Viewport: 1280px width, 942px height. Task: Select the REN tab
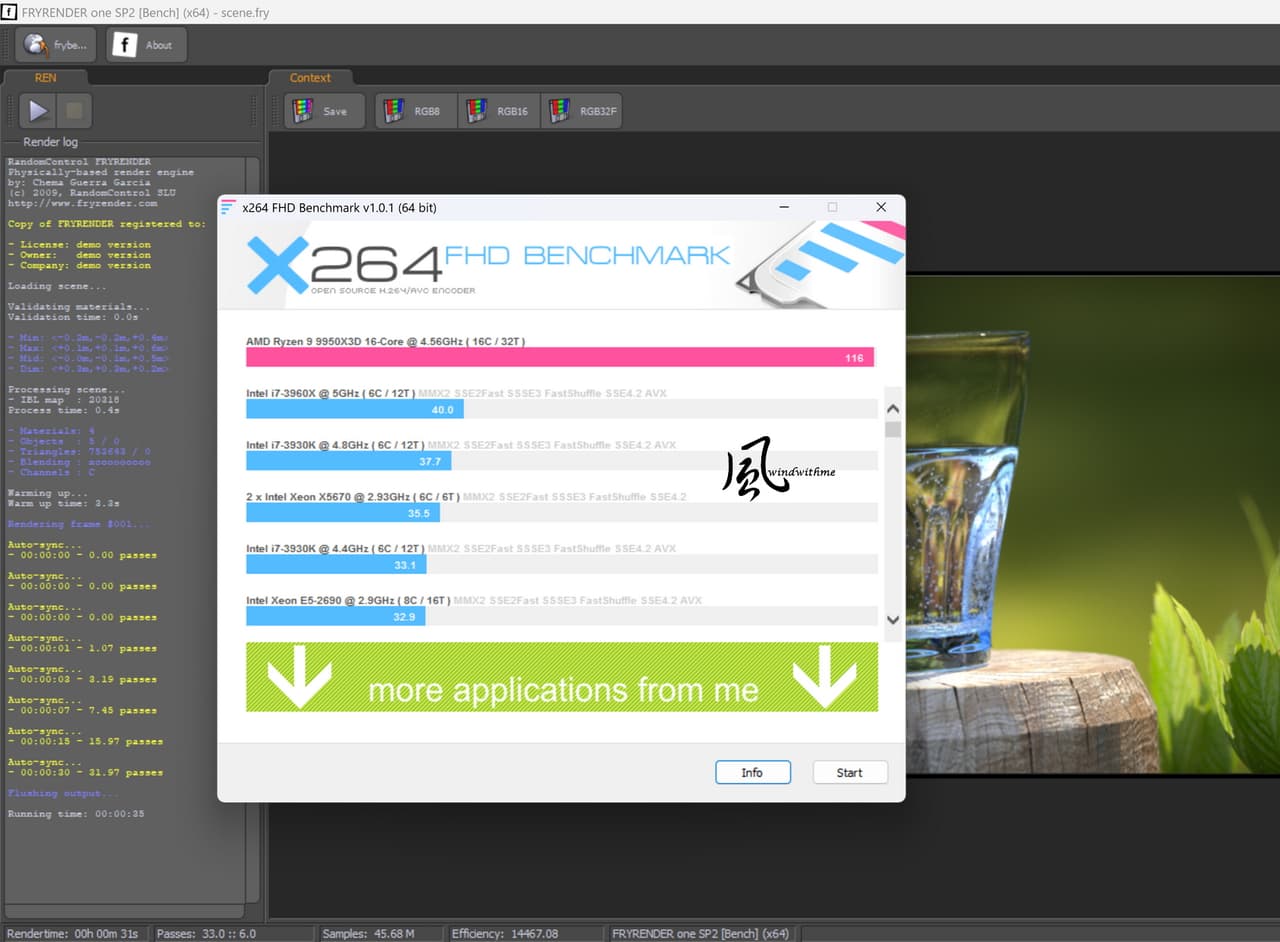[46, 77]
